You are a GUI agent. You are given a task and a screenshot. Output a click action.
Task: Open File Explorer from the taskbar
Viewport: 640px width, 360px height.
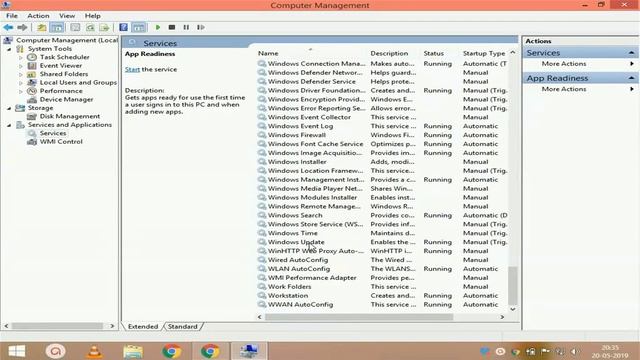(133, 351)
